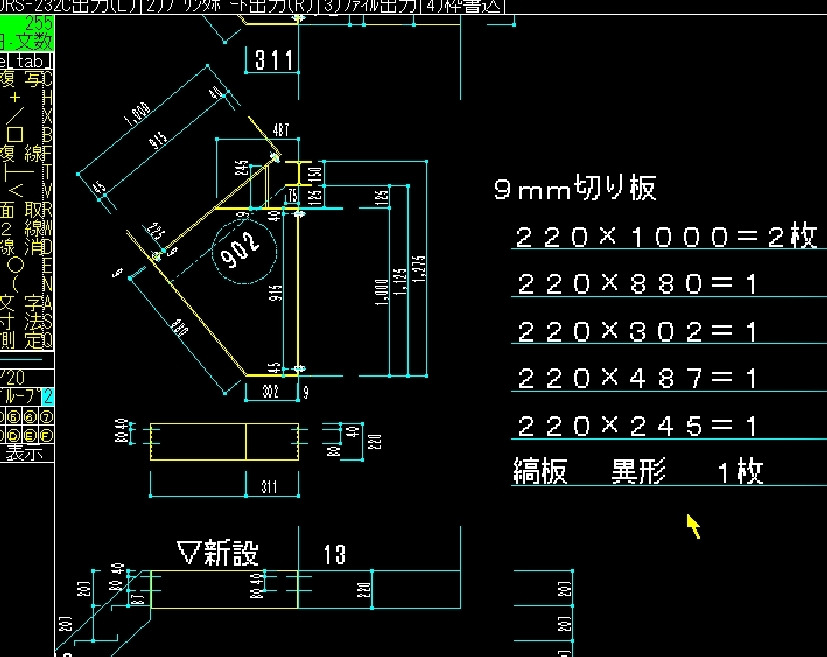827x657 pixels.
Task: Click the 1,125 vertical dimension text
Action: coord(400,282)
